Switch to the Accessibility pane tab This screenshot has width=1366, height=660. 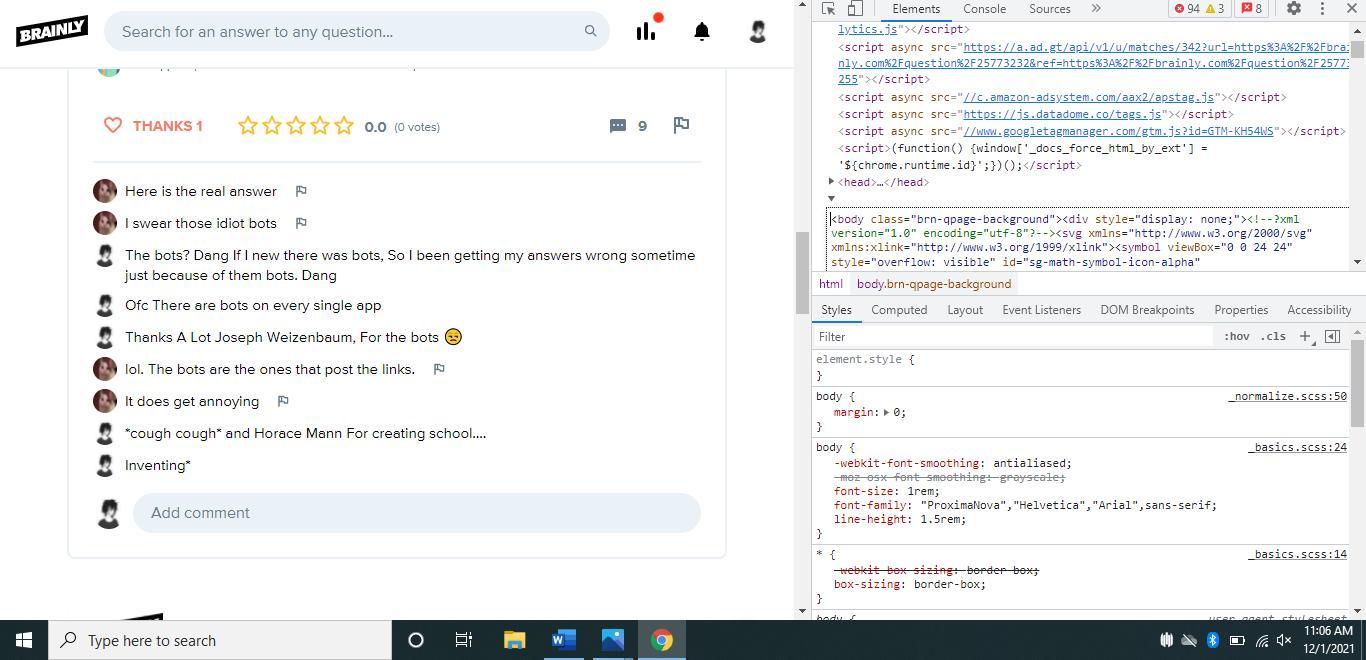pos(1319,310)
